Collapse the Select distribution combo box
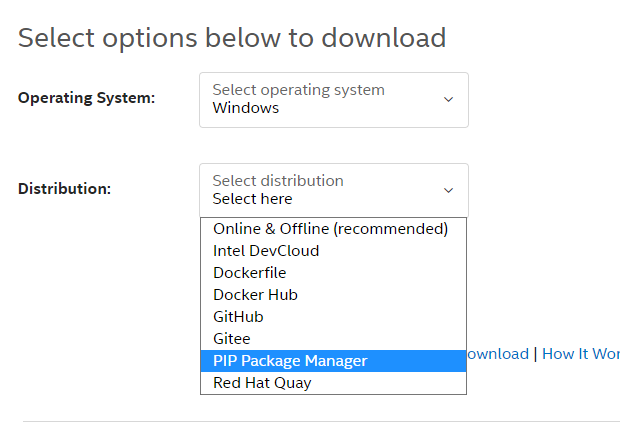Image resolution: width=620 pixels, height=442 pixels. pyautogui.click(x=333, y=190)
